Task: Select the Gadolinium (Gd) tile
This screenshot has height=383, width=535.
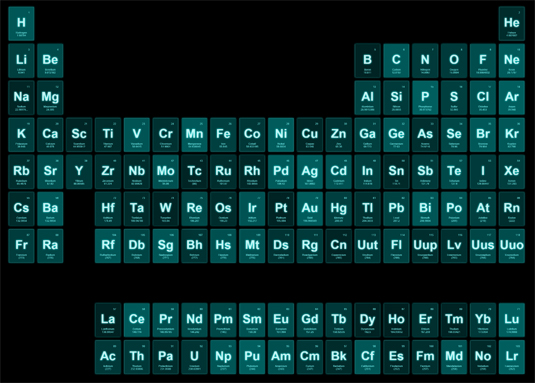Action: [x=310, y=320]
